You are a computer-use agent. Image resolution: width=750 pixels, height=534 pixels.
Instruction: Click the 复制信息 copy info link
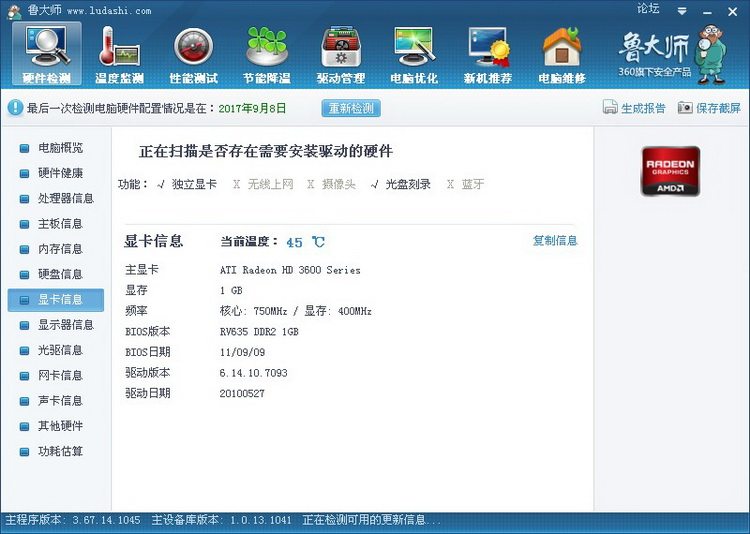(555, 240)
